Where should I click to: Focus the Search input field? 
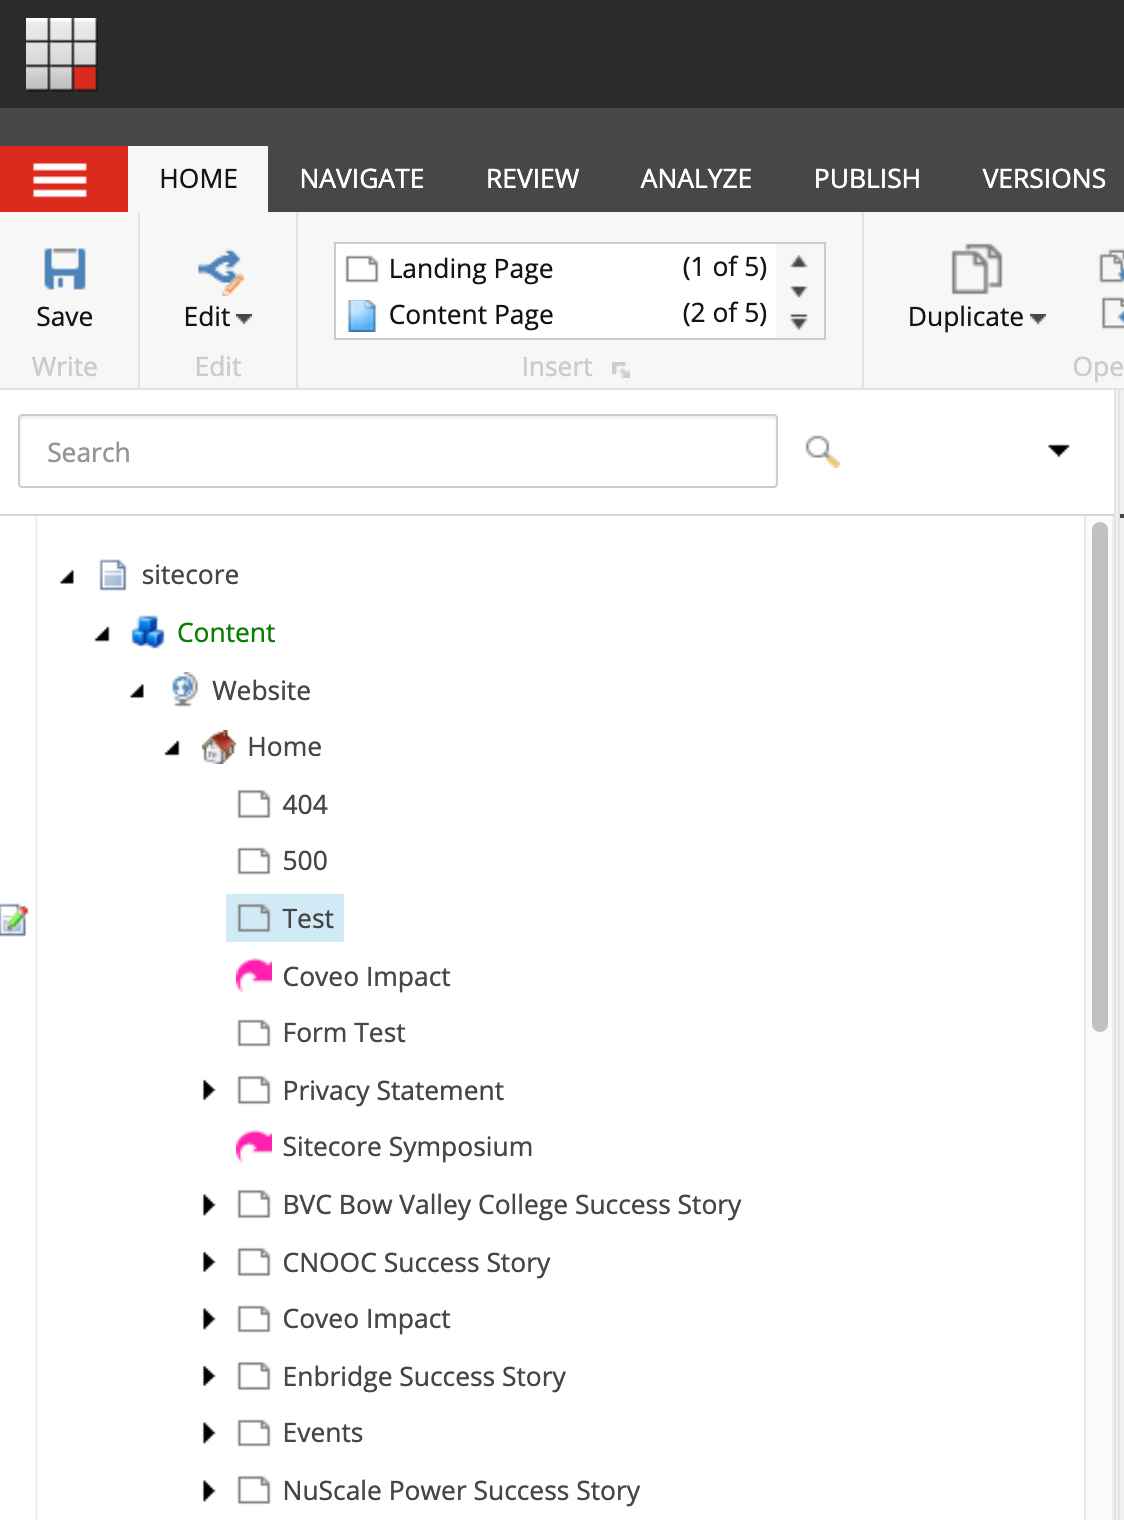click(398, 452)
